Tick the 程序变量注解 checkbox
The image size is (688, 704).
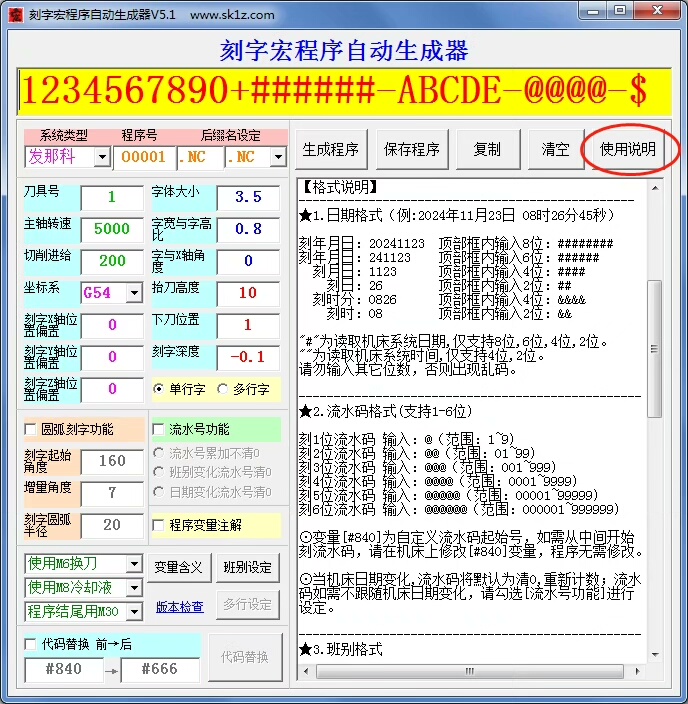(158, 525)
